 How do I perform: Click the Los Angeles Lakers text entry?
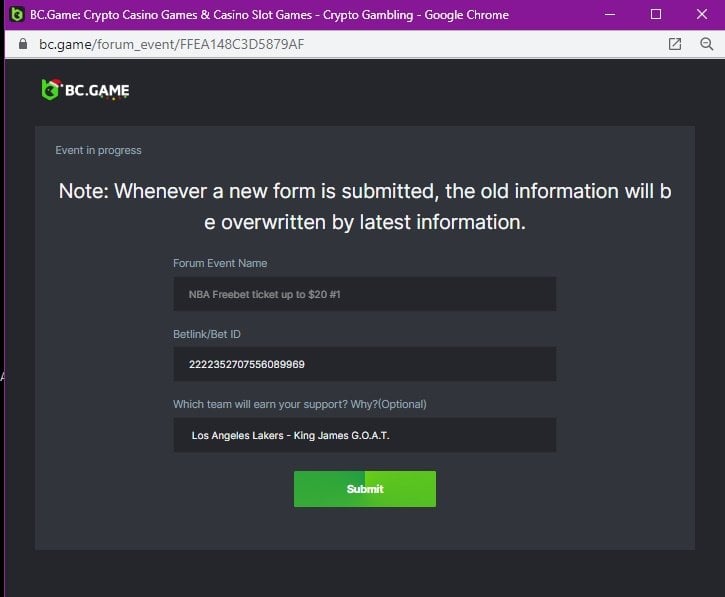(x=297, y=435)
